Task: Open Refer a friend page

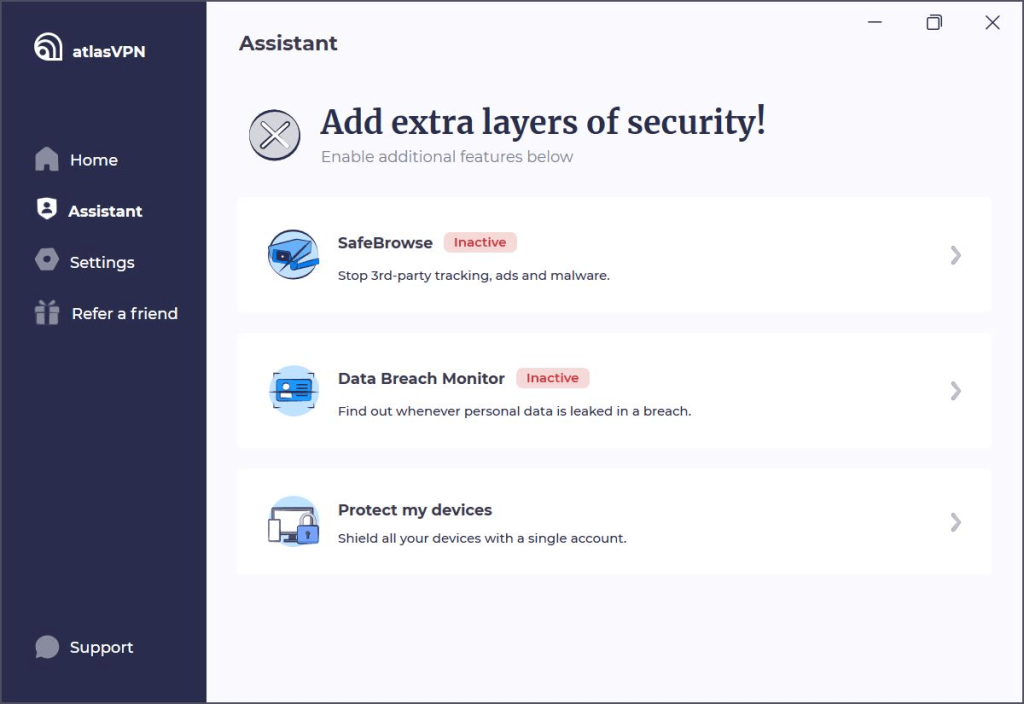Action: coord(125,313)
